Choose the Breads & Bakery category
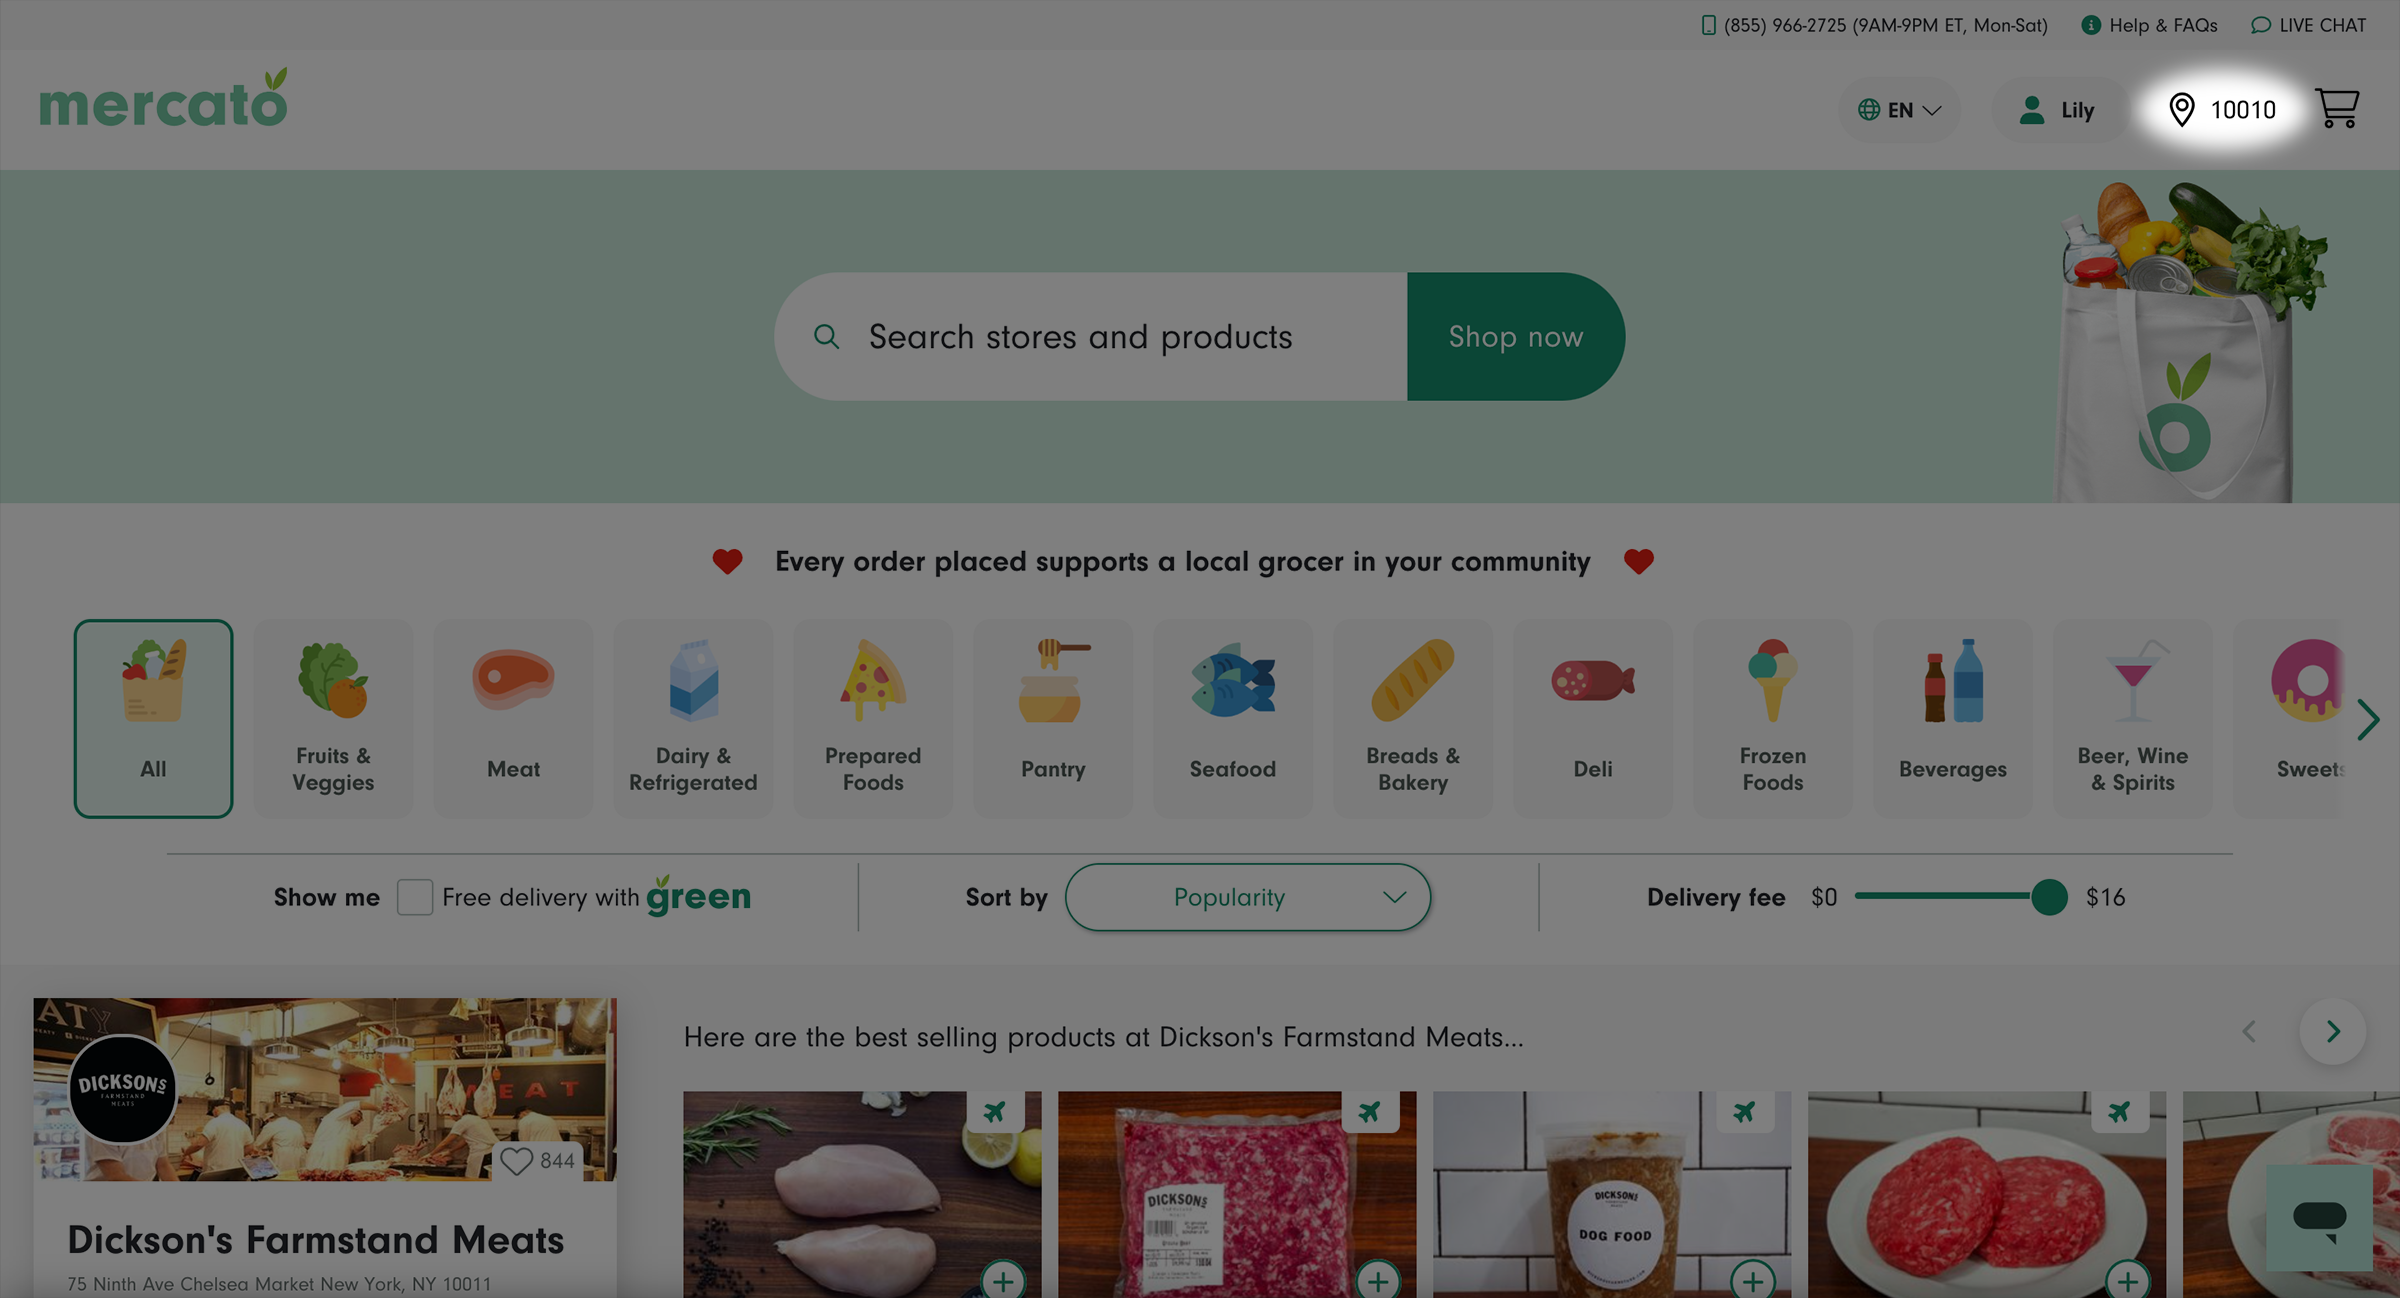 tap(1412, 718)
